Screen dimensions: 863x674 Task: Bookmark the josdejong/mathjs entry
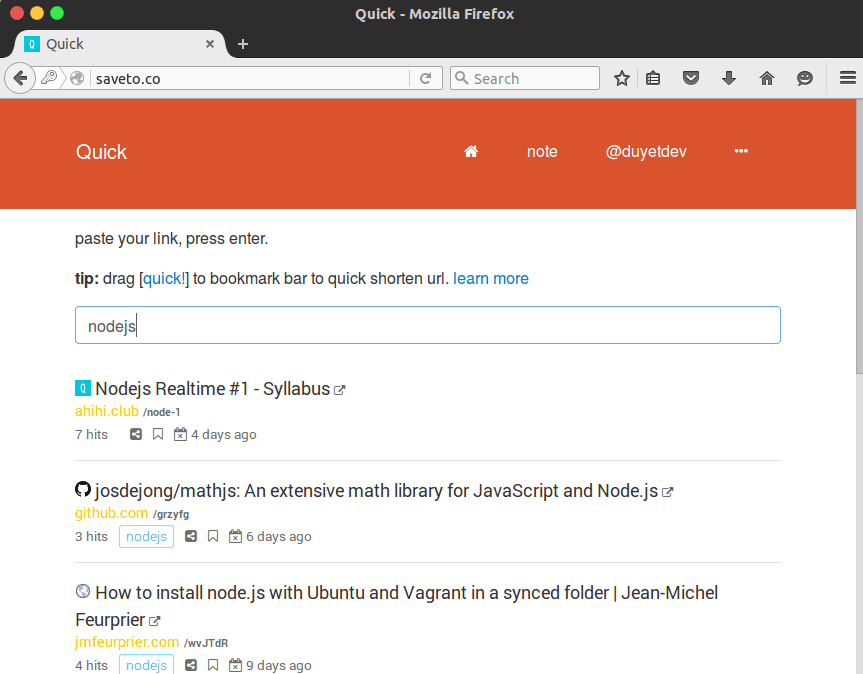point(213,536)
